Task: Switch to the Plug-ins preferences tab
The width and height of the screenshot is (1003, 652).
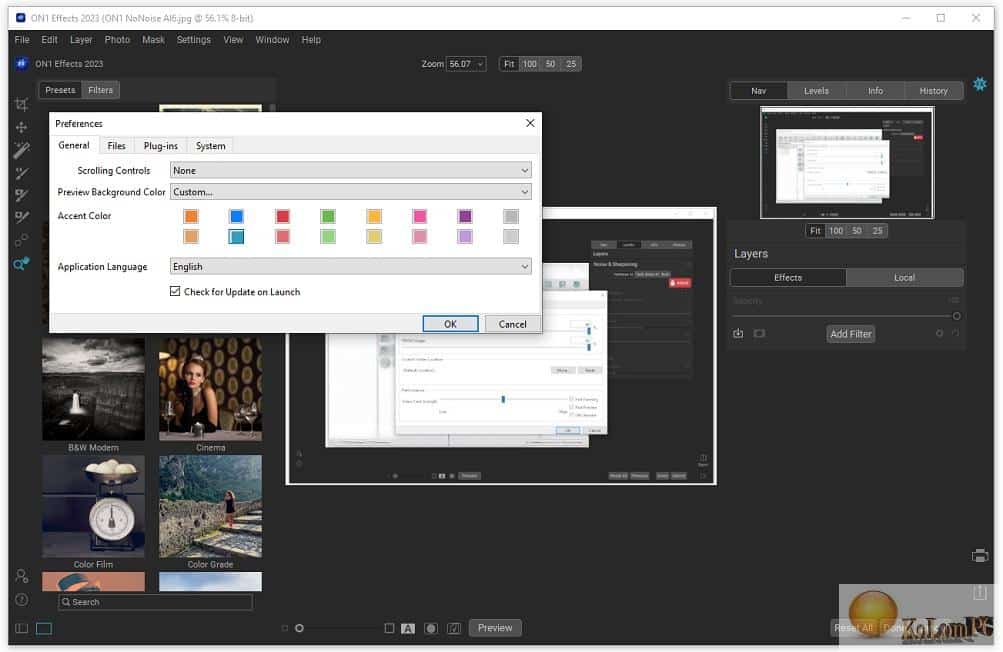Action: coord(161,146)
